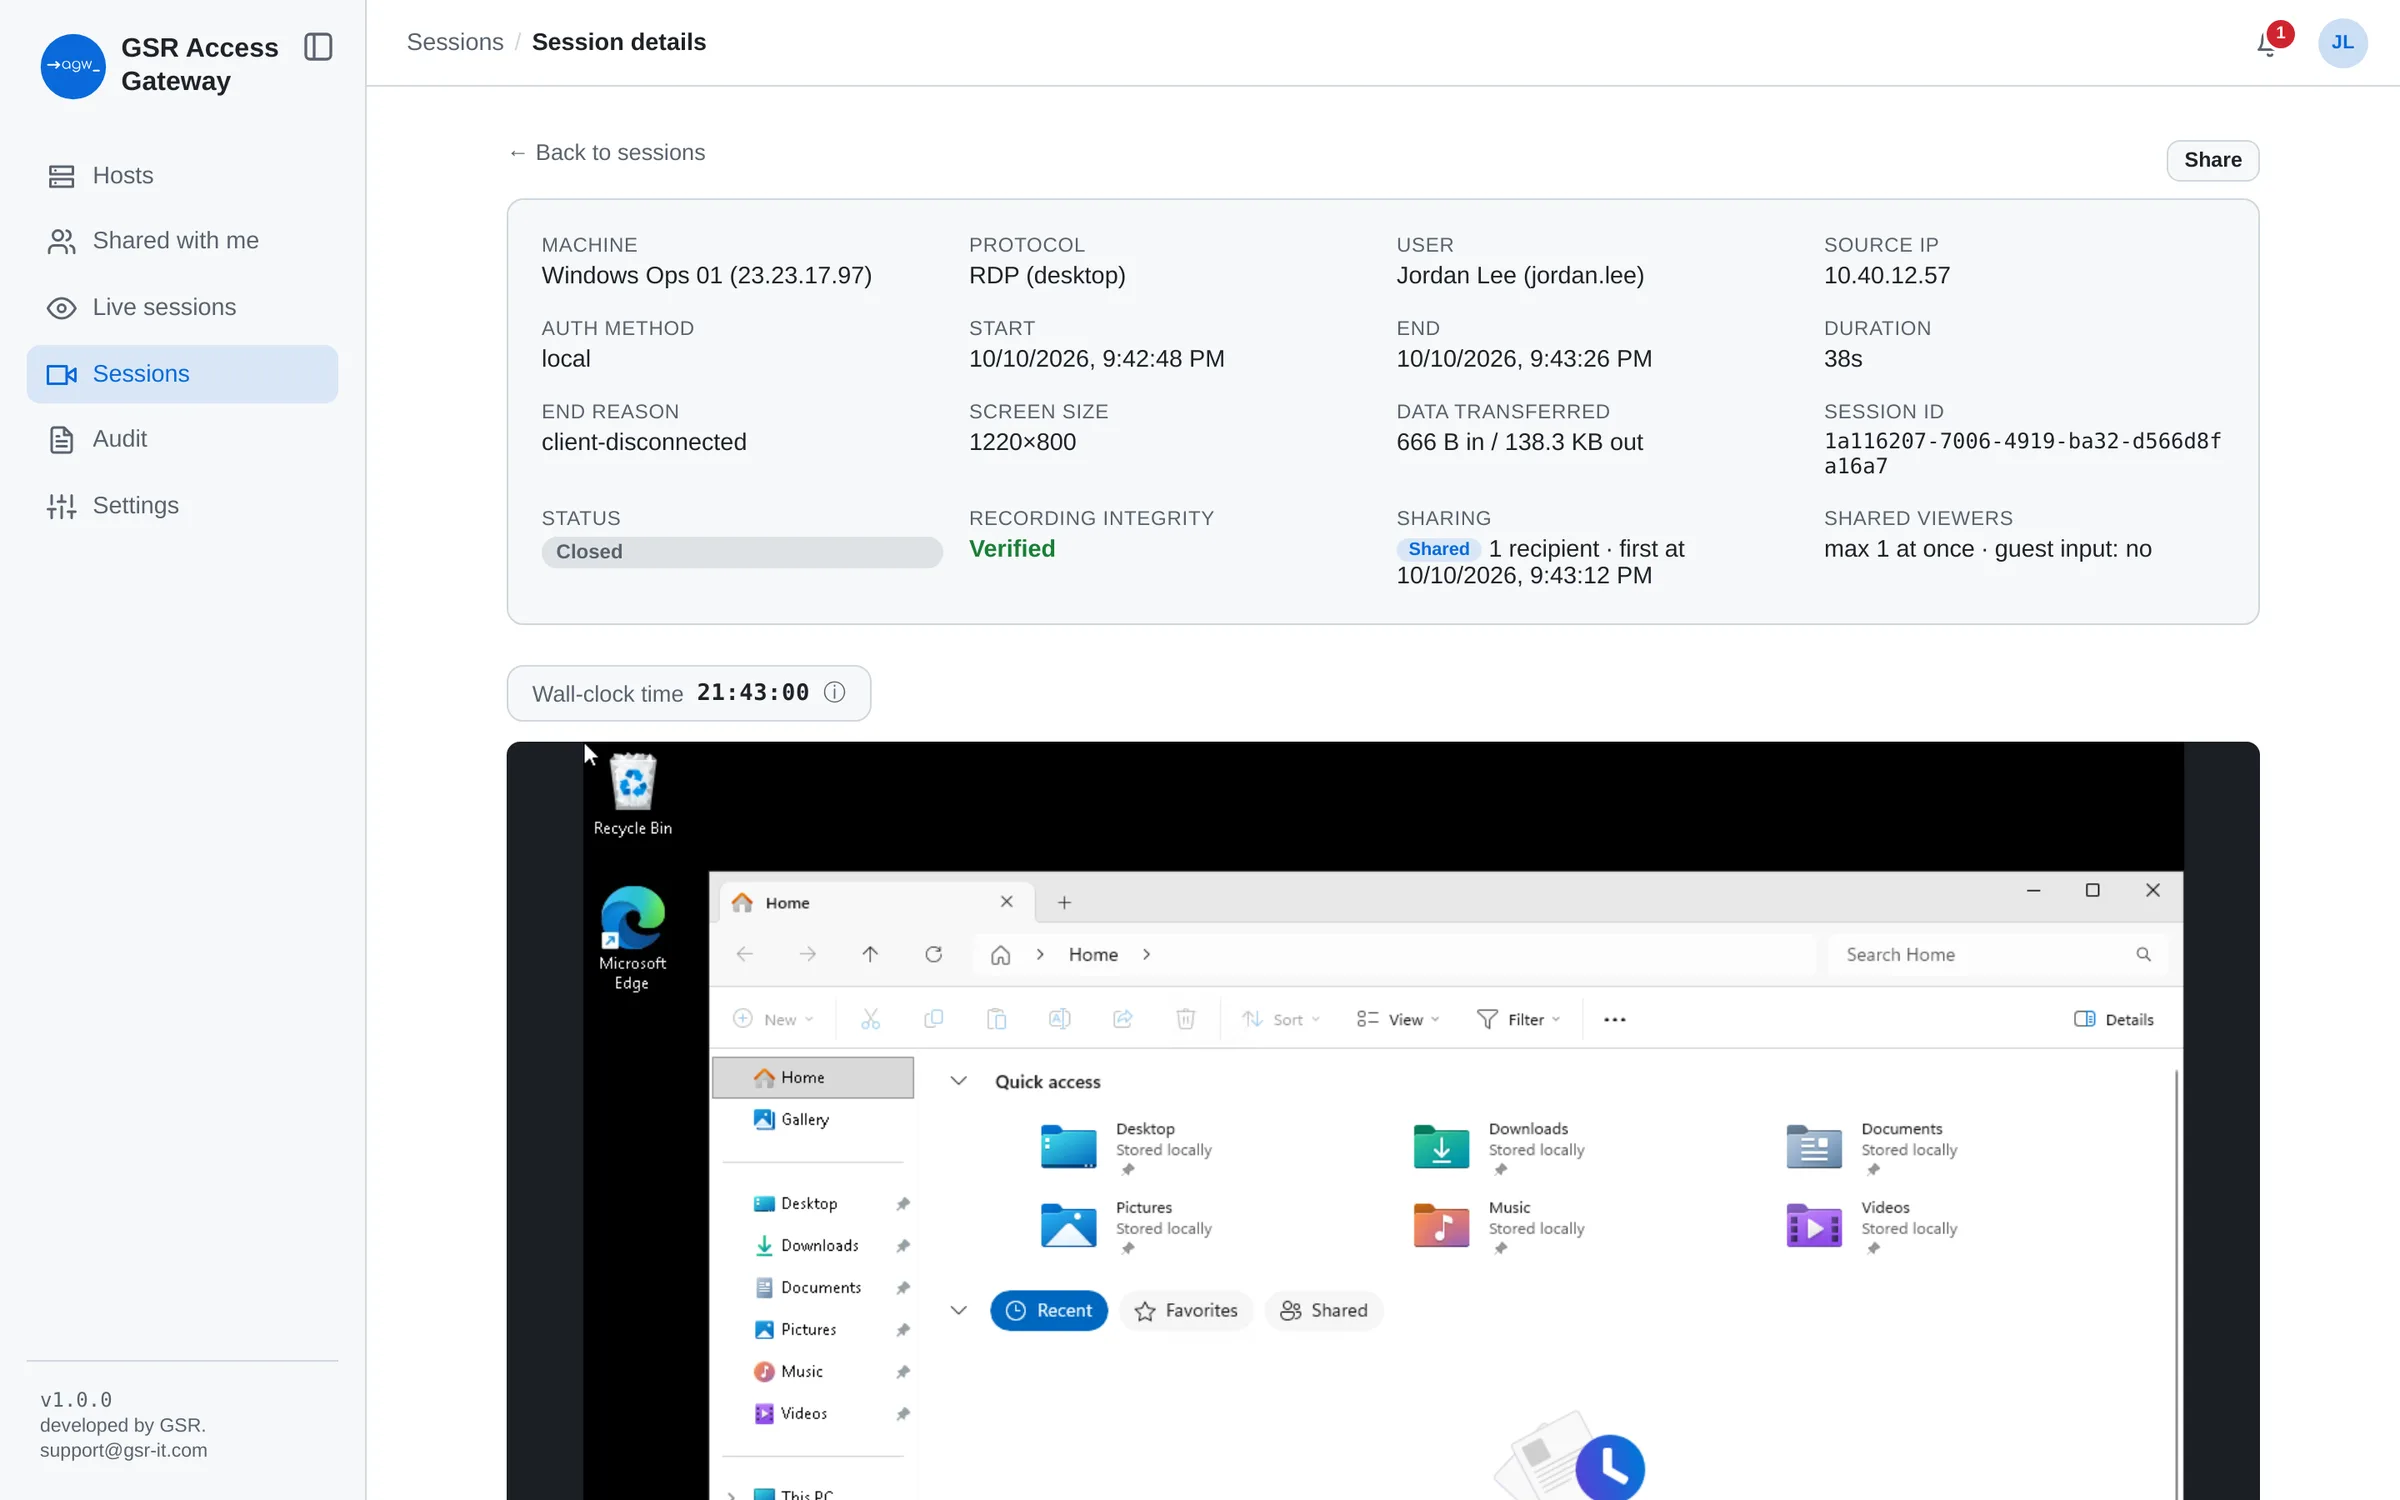Collapse the Recent section chevron

(x=958, y=1310)
